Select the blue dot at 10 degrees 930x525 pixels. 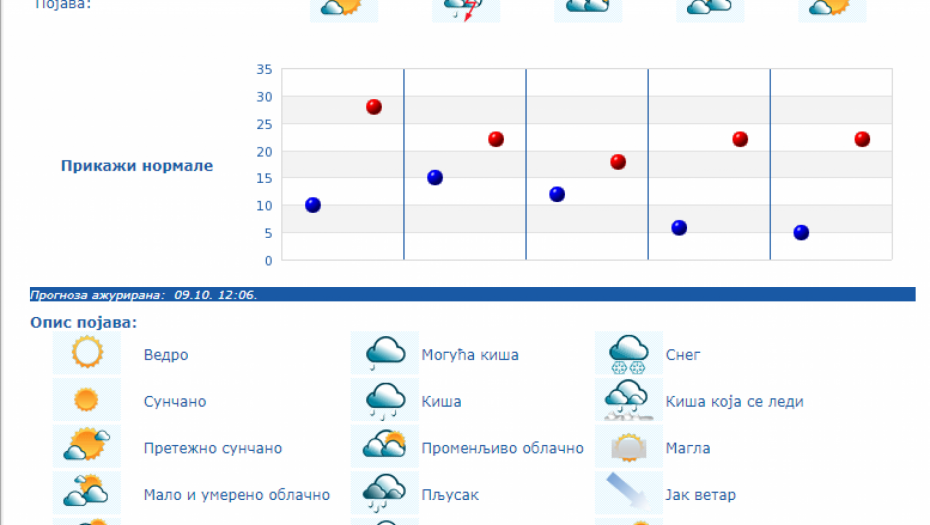tap(313, 205)
